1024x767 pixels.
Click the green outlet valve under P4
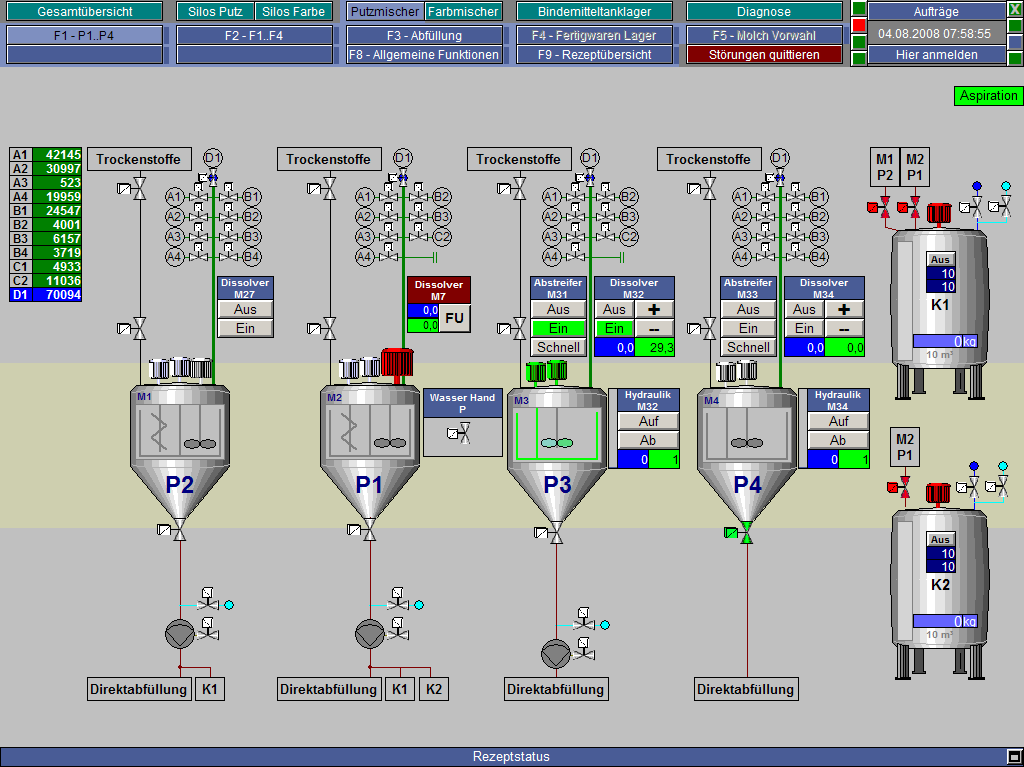coord(746,534)
